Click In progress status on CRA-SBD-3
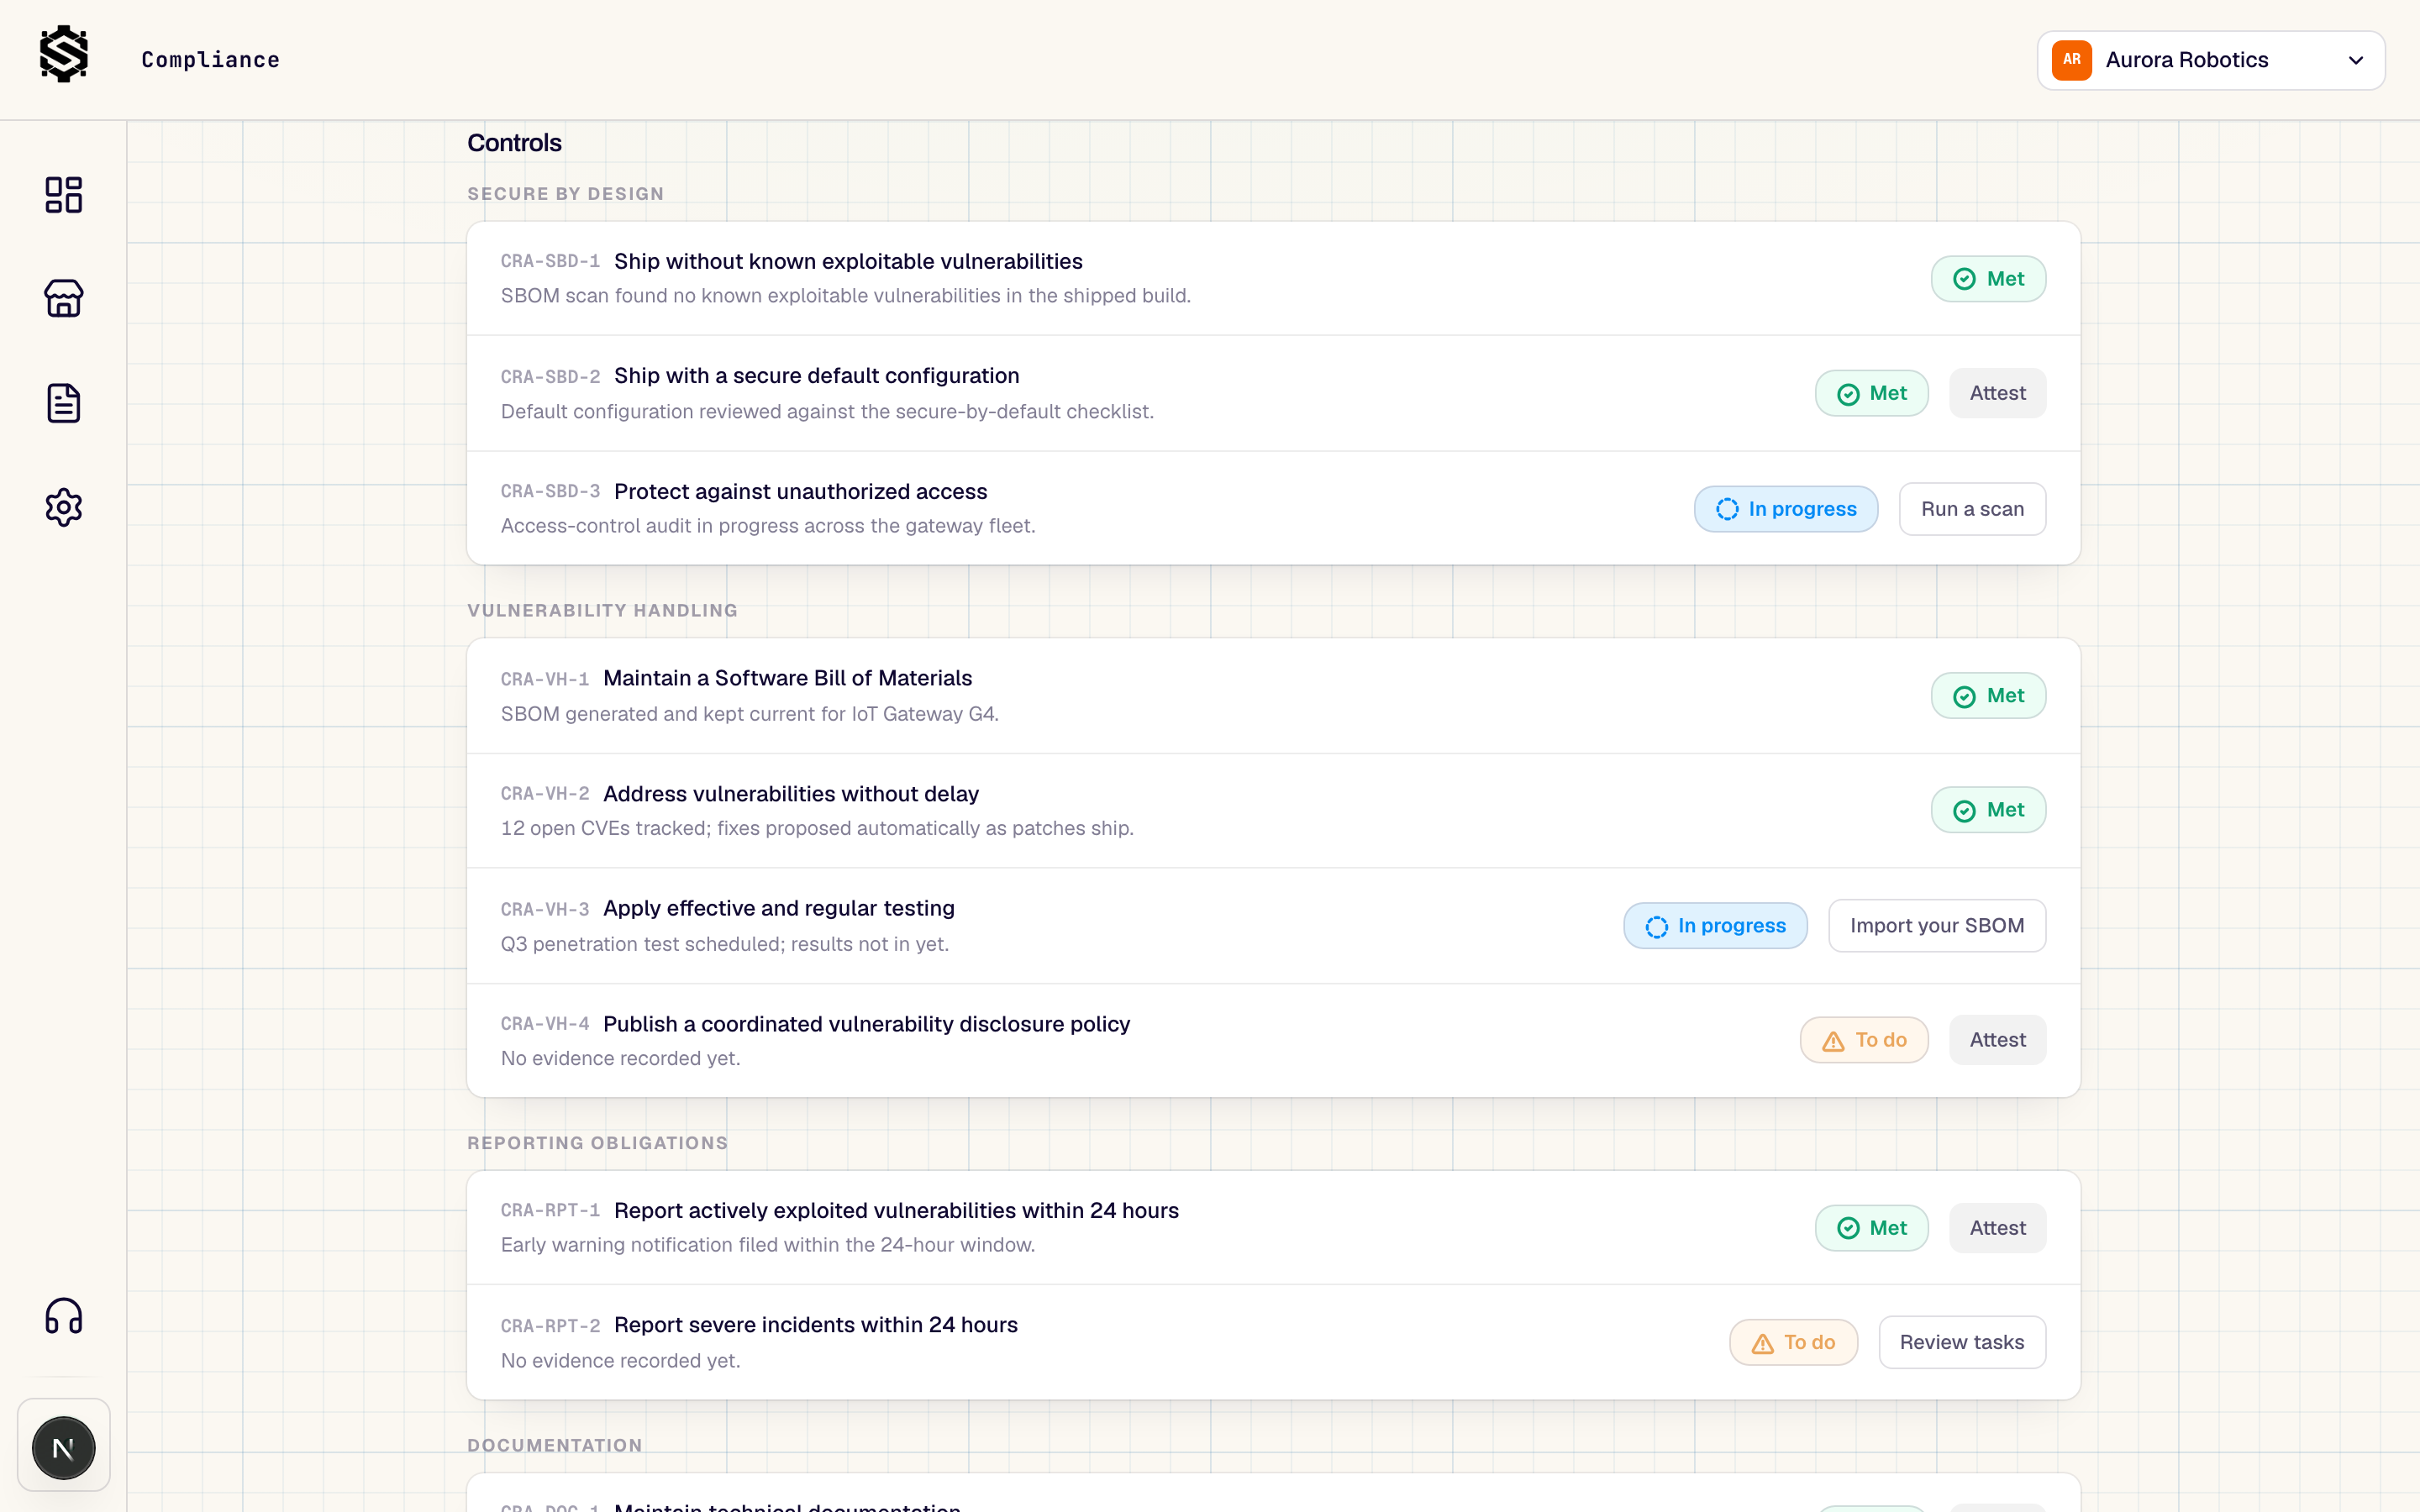 click(x=1785, y=509)
